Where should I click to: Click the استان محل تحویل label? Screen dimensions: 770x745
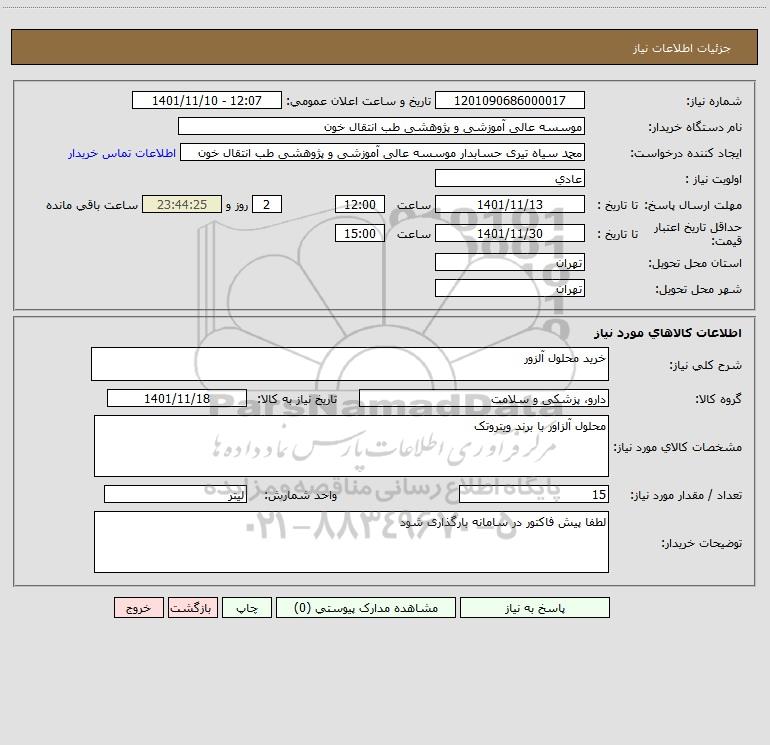point(695,263)
